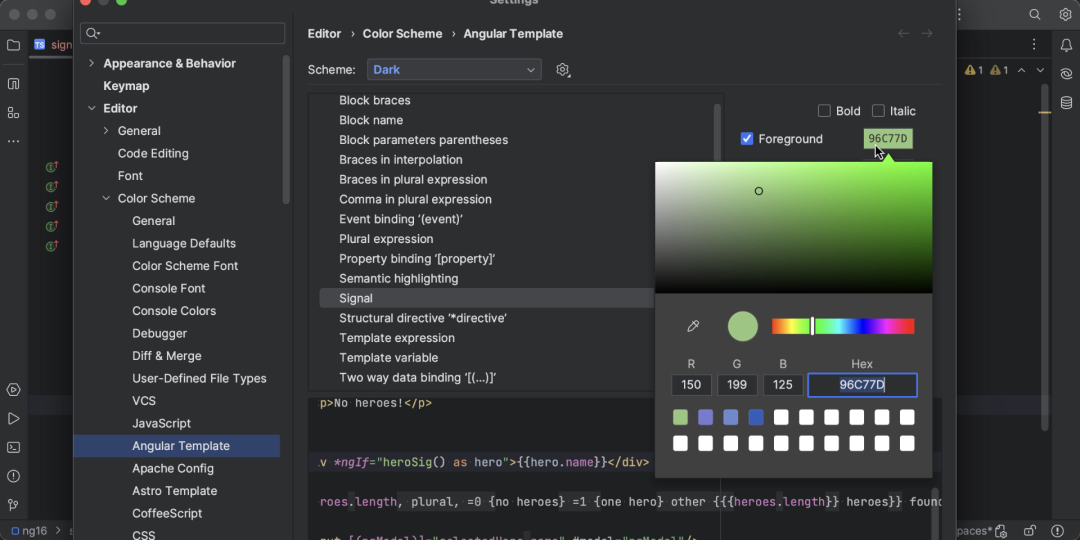Open the Notifications bell icon
The height and width of the screenshot is (540, 1080).
[x=1066, y=45]
